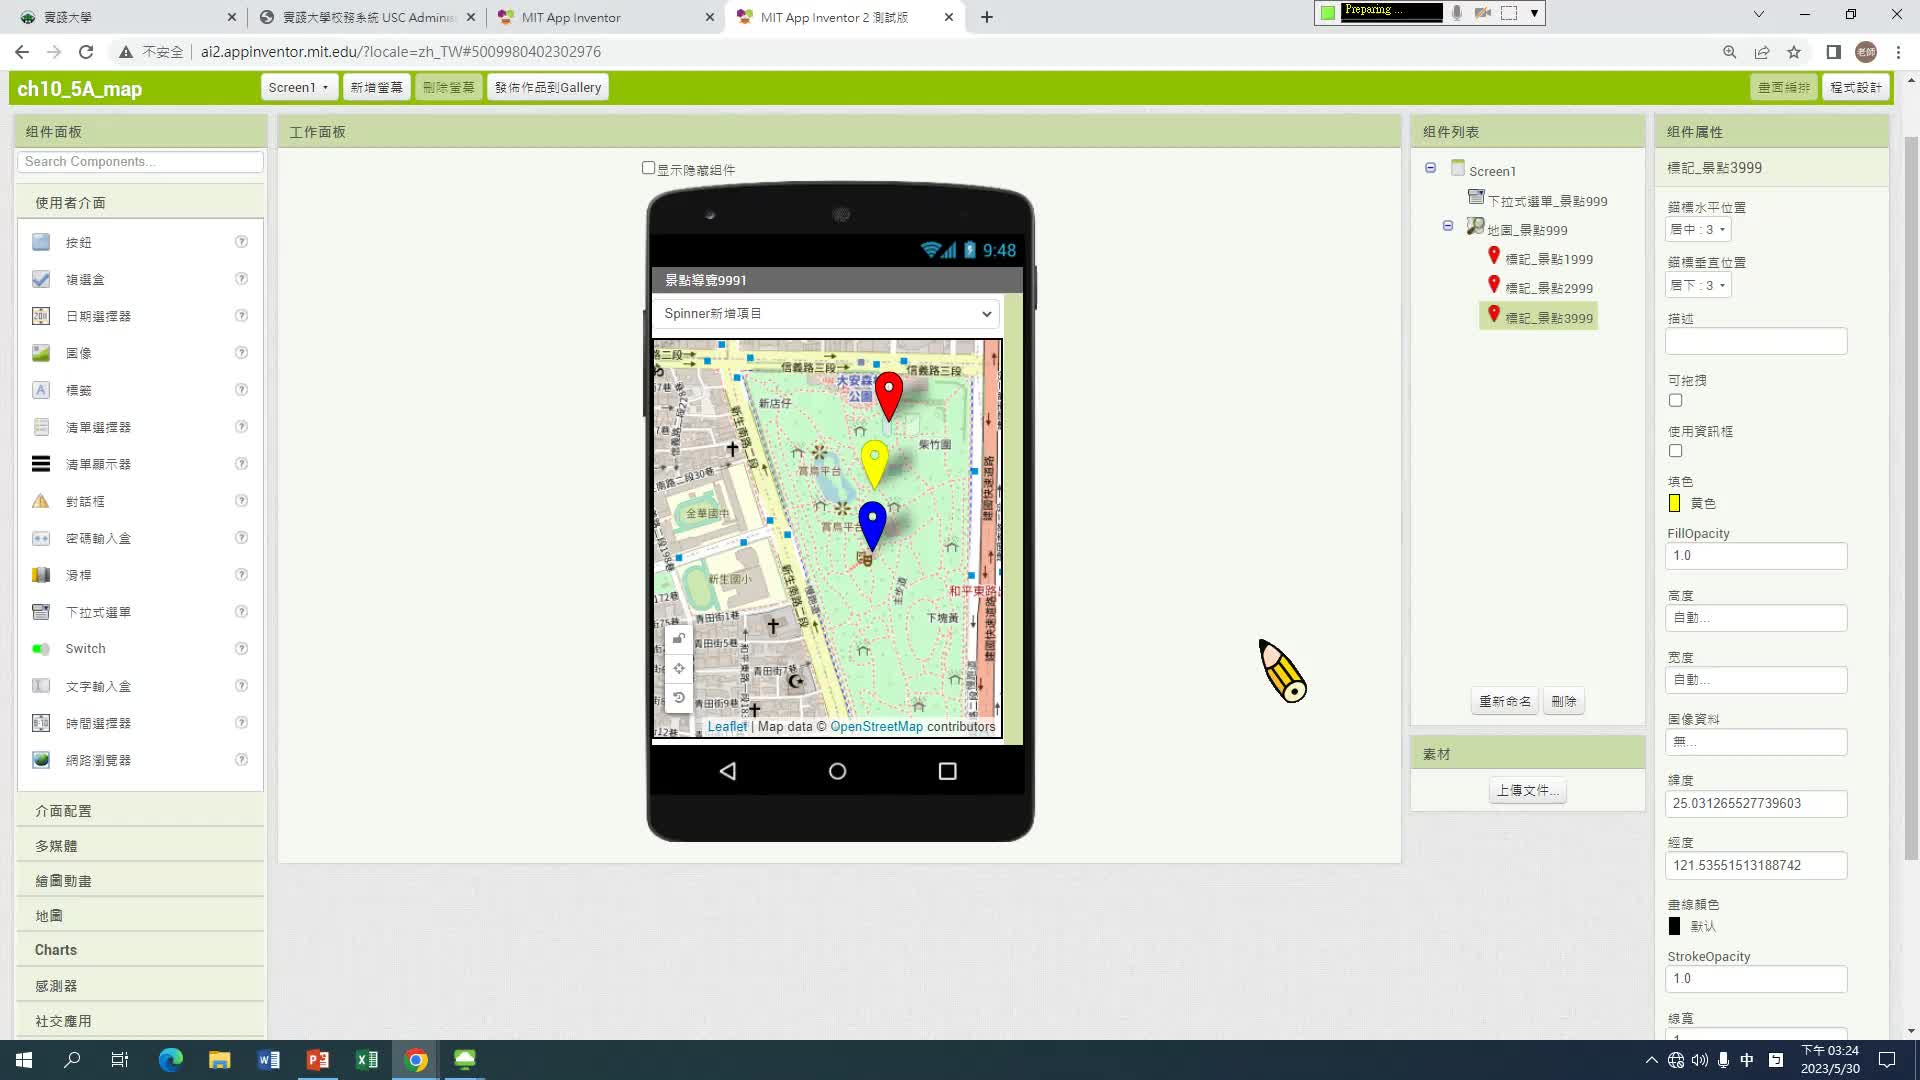Viewport: 1920px width, 1080px height.
Task: Click the map center crosshair control
Action: pos(679,668)
